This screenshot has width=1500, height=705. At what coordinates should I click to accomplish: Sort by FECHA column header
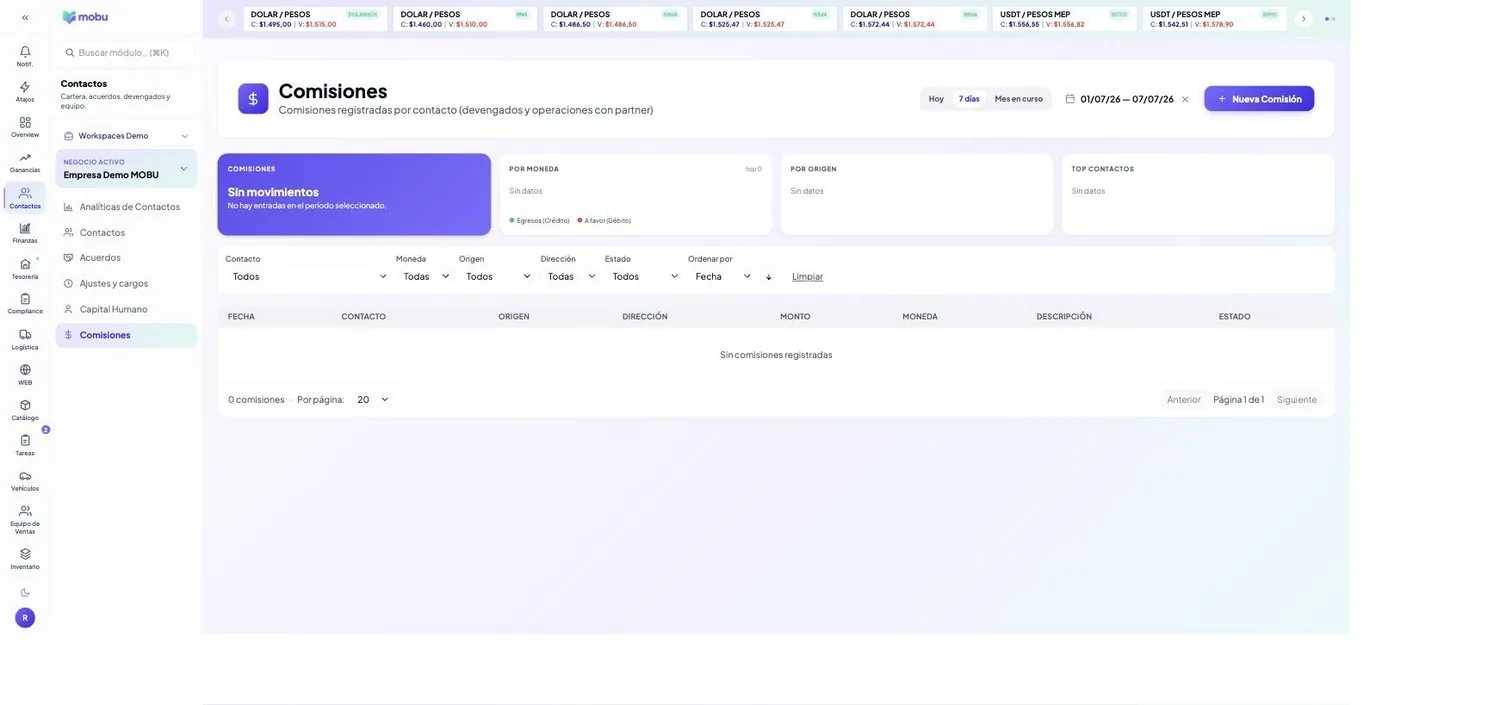pos(241,317)
